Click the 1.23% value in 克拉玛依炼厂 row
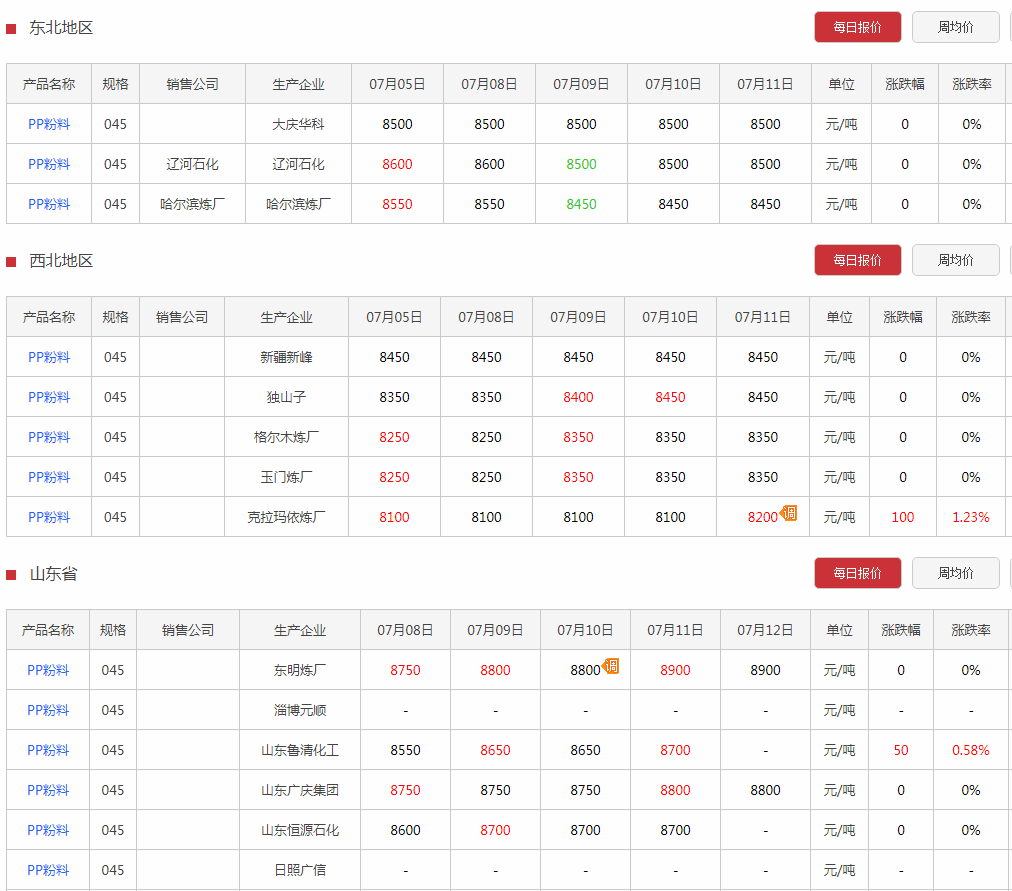The width and height of the screenshot is (1012, 891). tap(970, 517)
